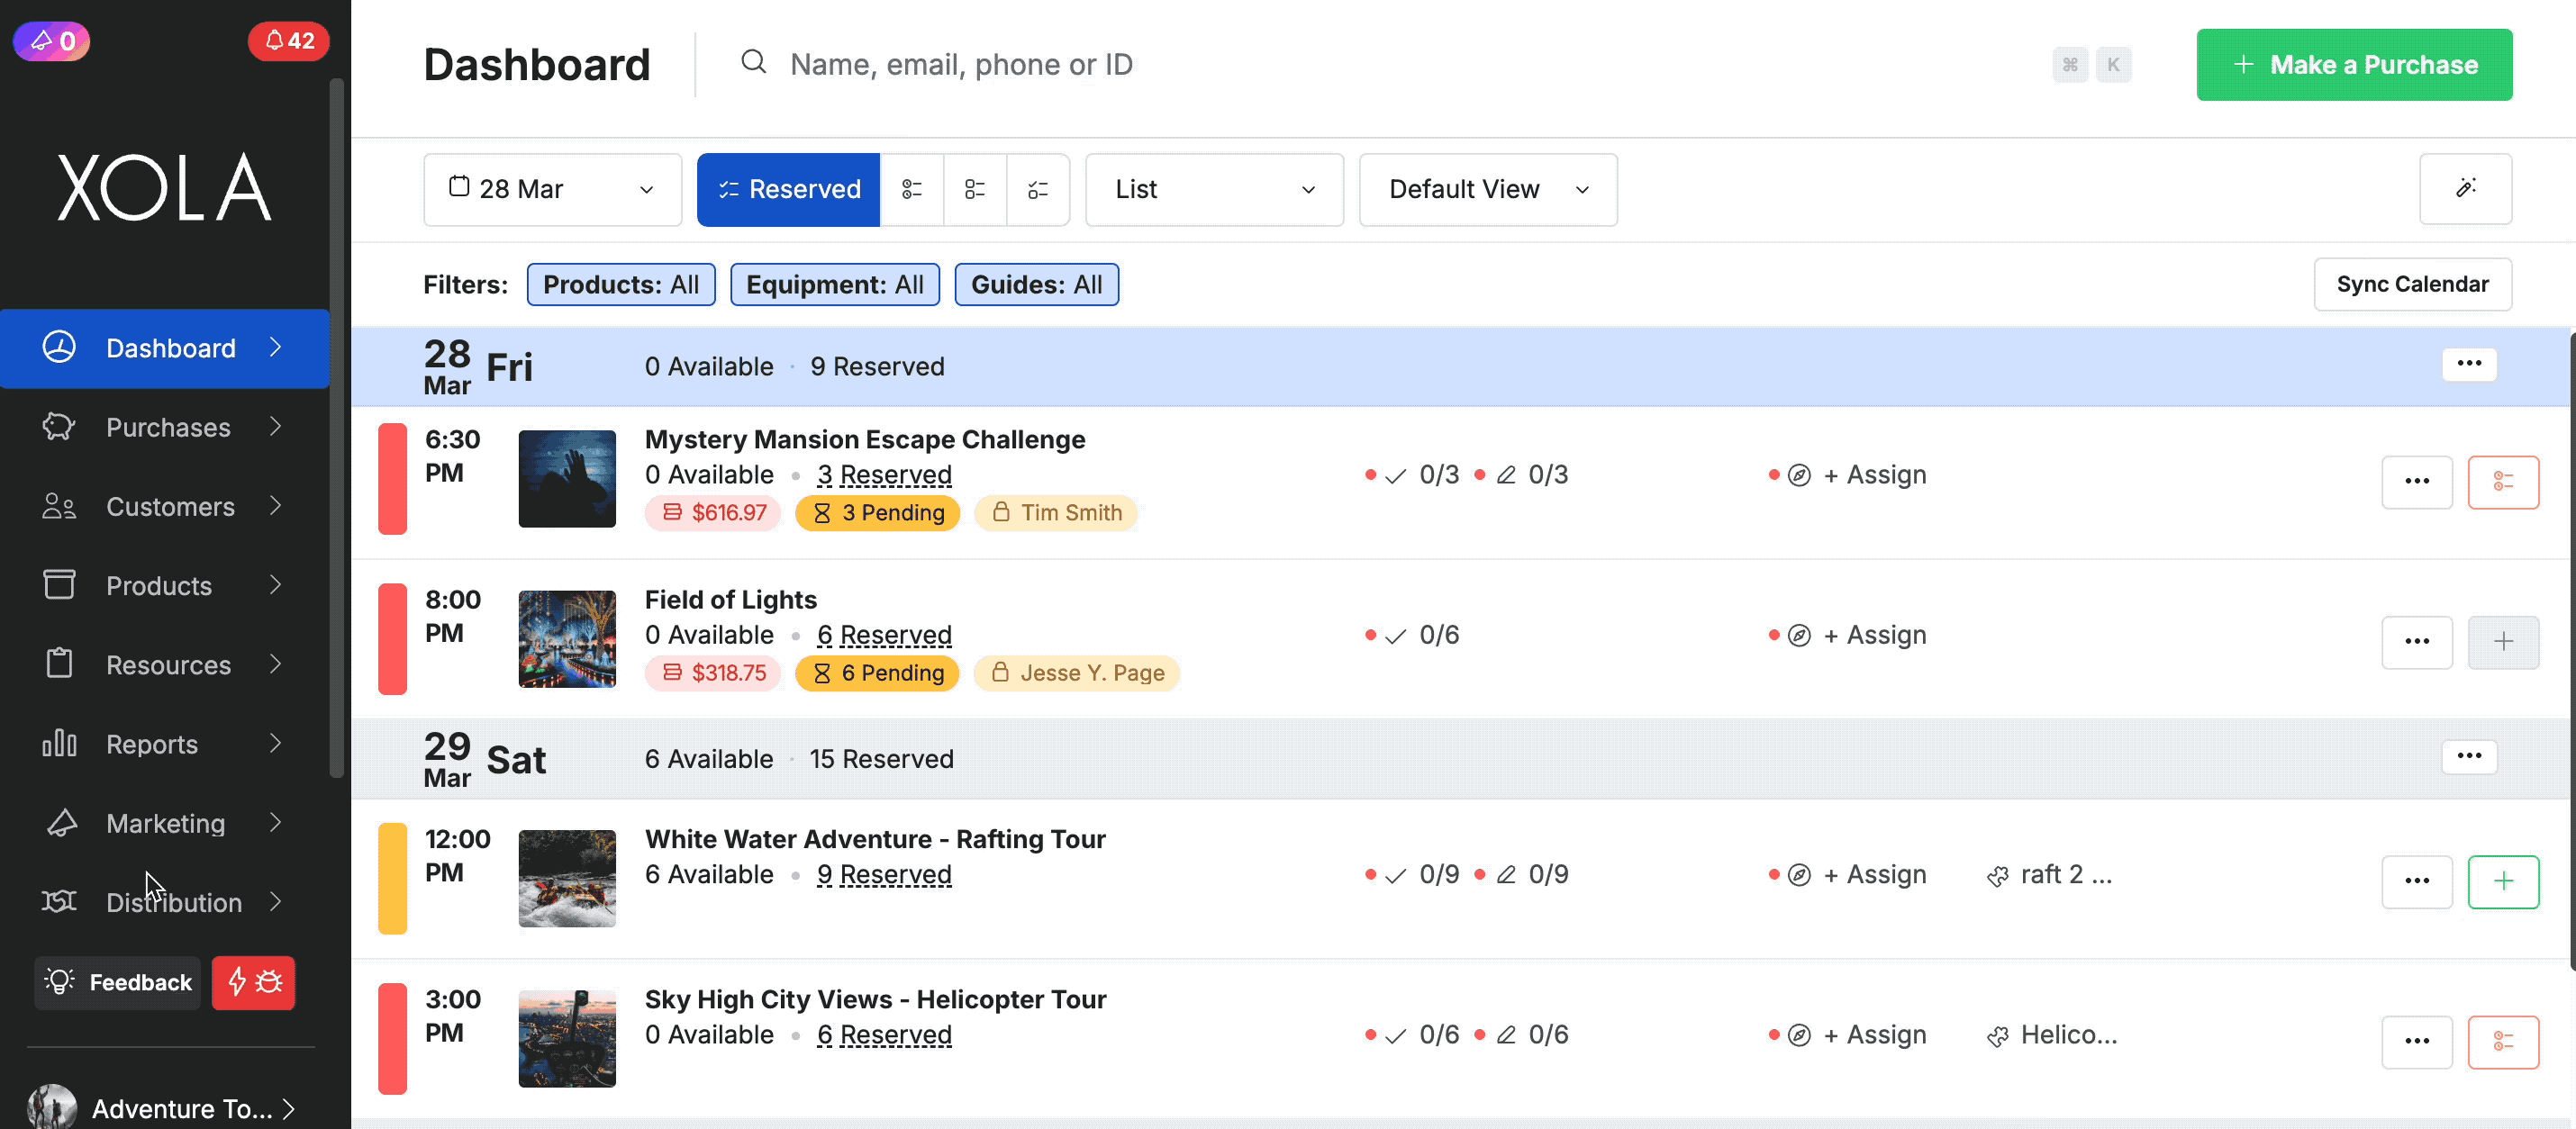Click the grey plus button for Field of Lights
2576x1129 pixels.
click(x=2503, y=642)
